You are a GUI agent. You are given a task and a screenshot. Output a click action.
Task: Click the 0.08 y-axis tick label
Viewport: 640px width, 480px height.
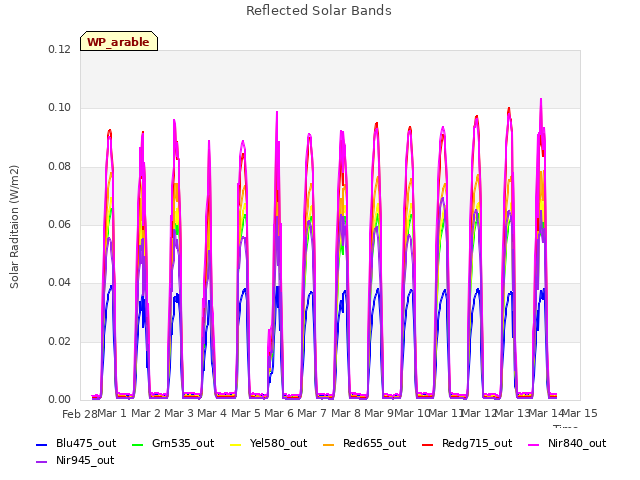[60, 167]
